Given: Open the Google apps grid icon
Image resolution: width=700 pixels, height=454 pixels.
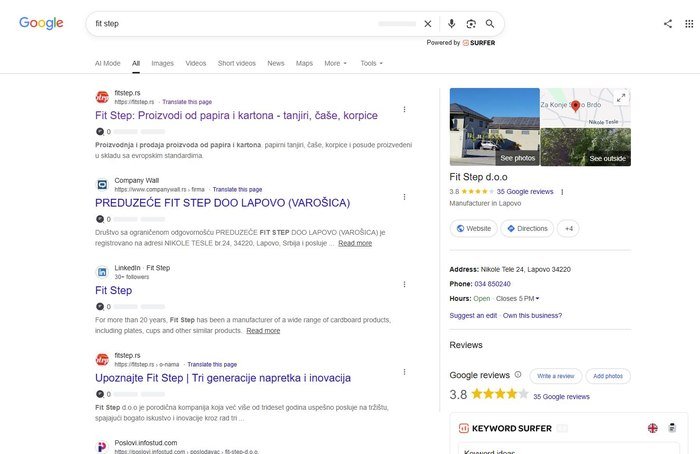Looking at the screenshot, I should (689, 24).
